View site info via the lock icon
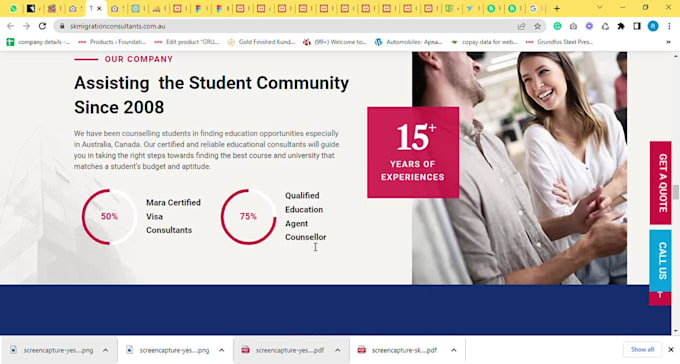 click(x=62, y=26)
